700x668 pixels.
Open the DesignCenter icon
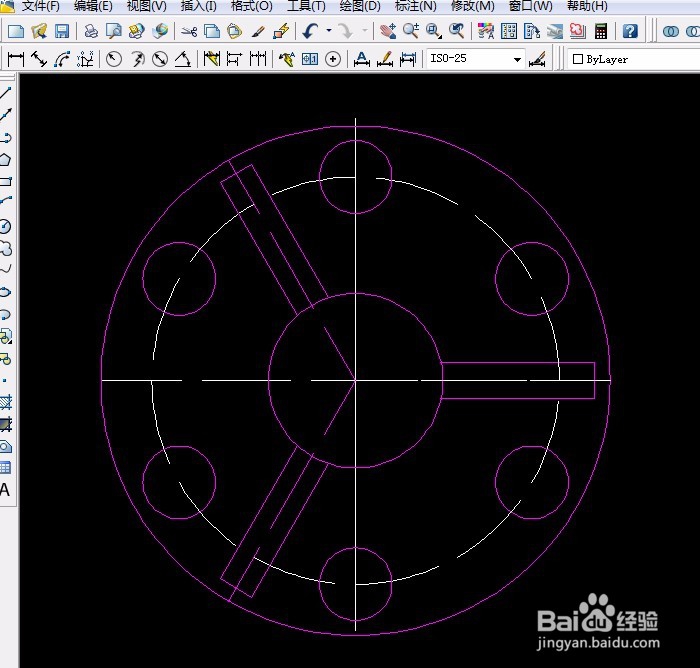pyautogui.click(x=508, y=31)
